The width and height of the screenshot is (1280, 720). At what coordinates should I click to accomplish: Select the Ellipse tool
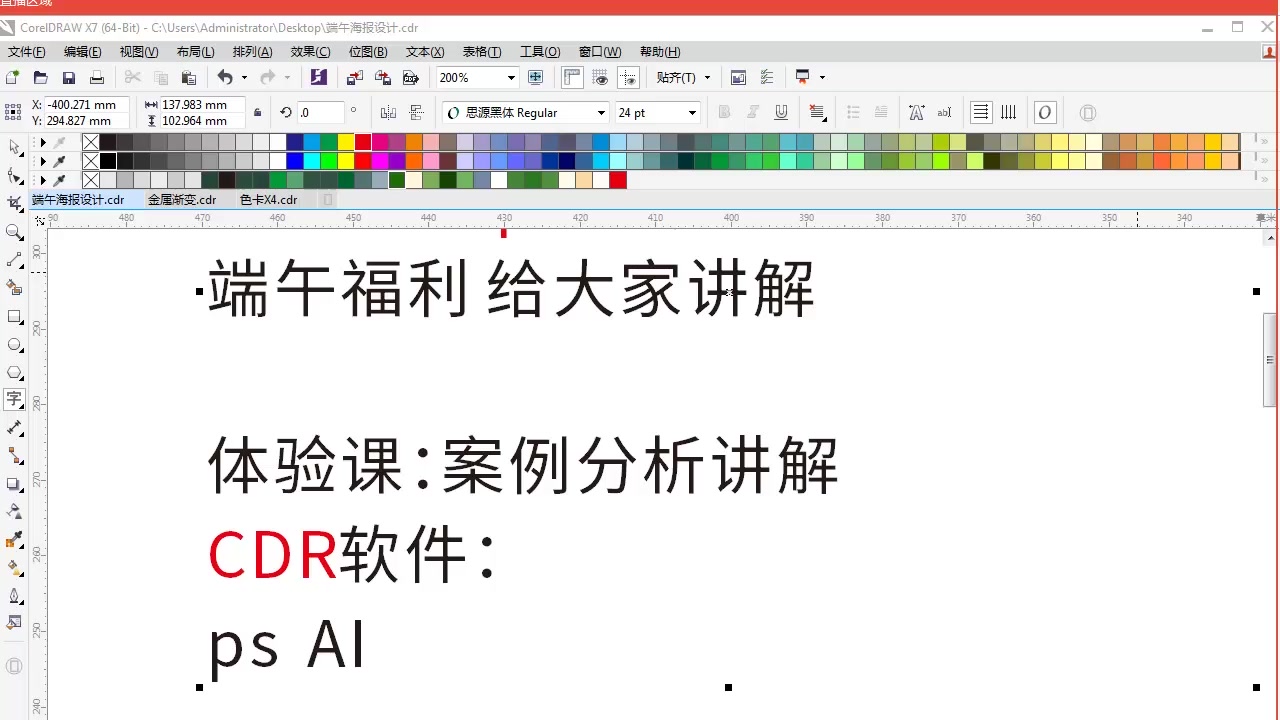[15, 345]
